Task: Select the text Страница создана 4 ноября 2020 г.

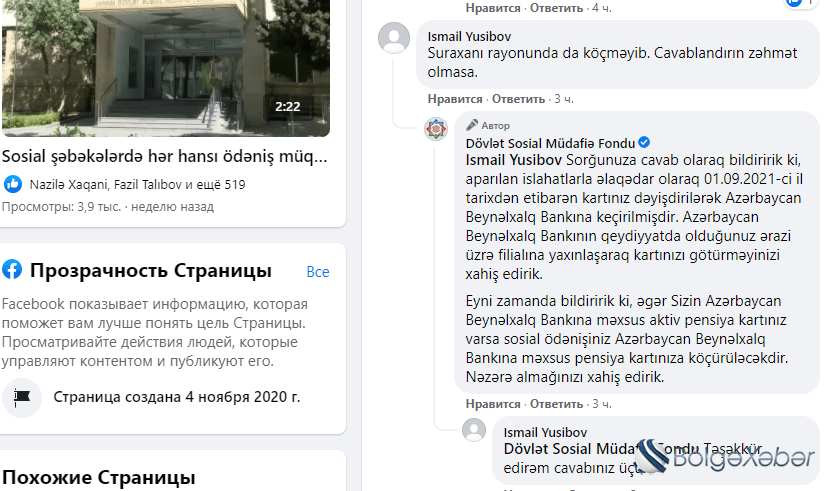Action: pos(177,397)
